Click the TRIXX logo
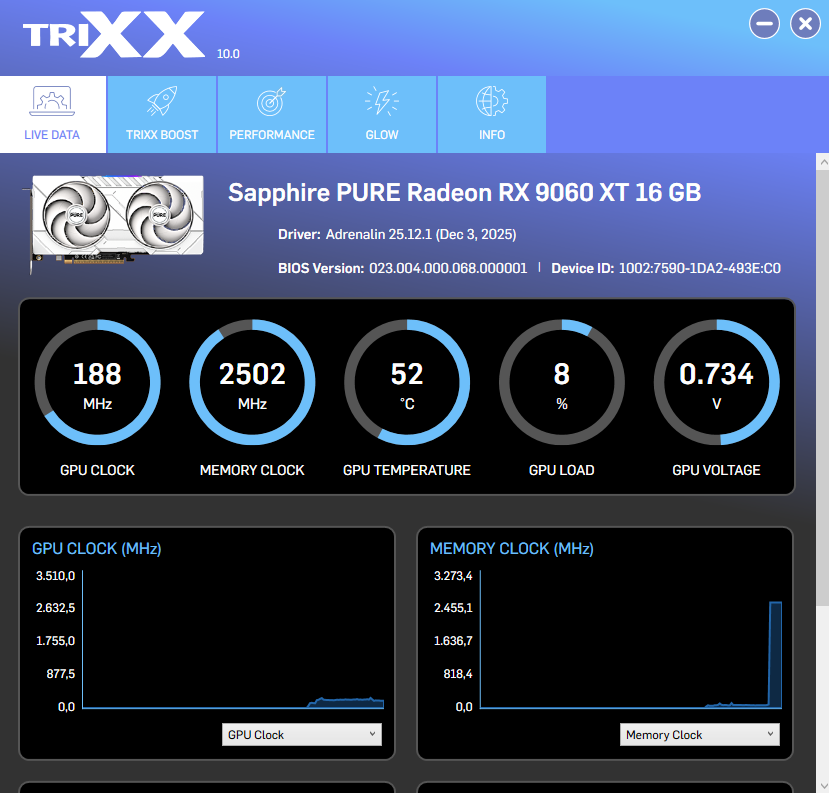 click(114, 35)
